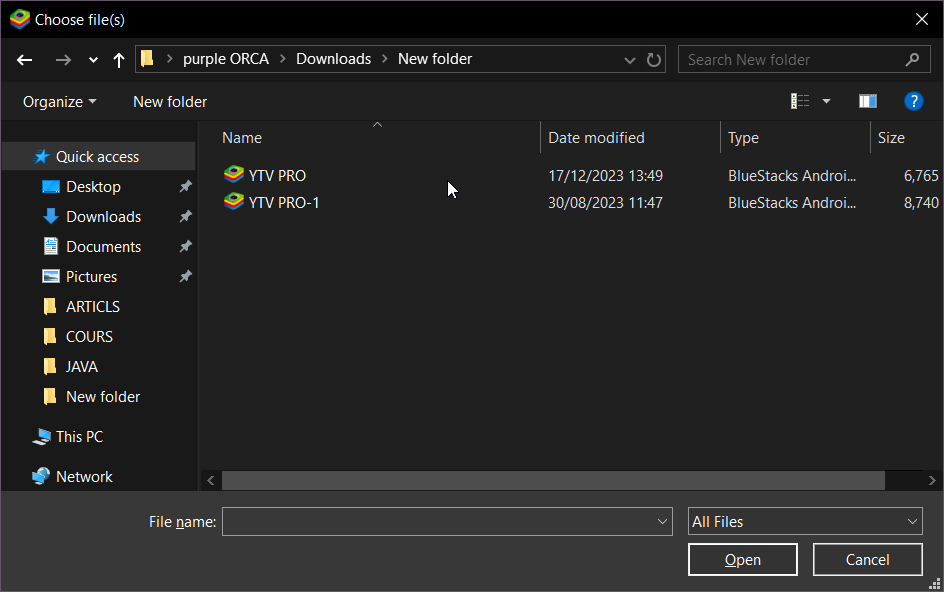This screenshot has height=592, width=944.
Task: Expand chevron after purple ORCA breadcrumb
Action: coord(282,58)
